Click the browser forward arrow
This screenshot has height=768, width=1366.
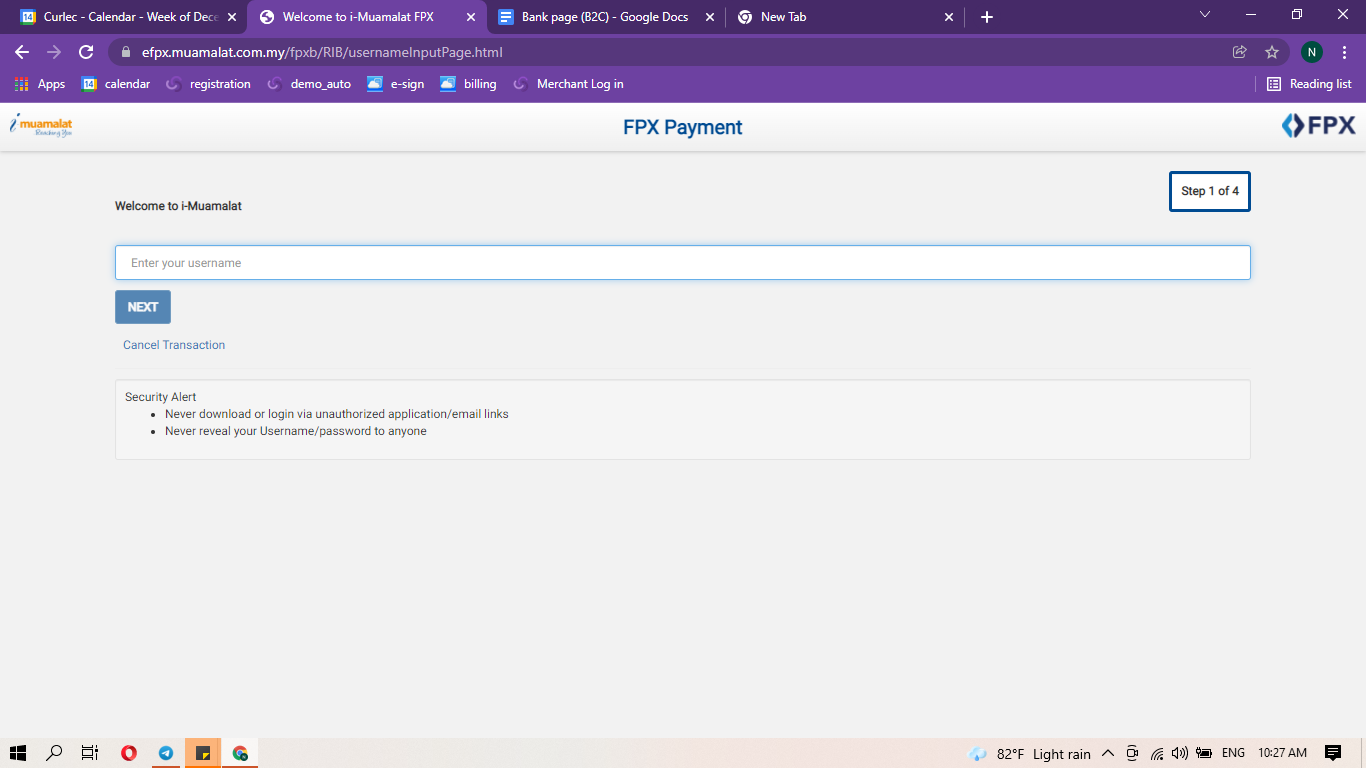click(54, 52)
